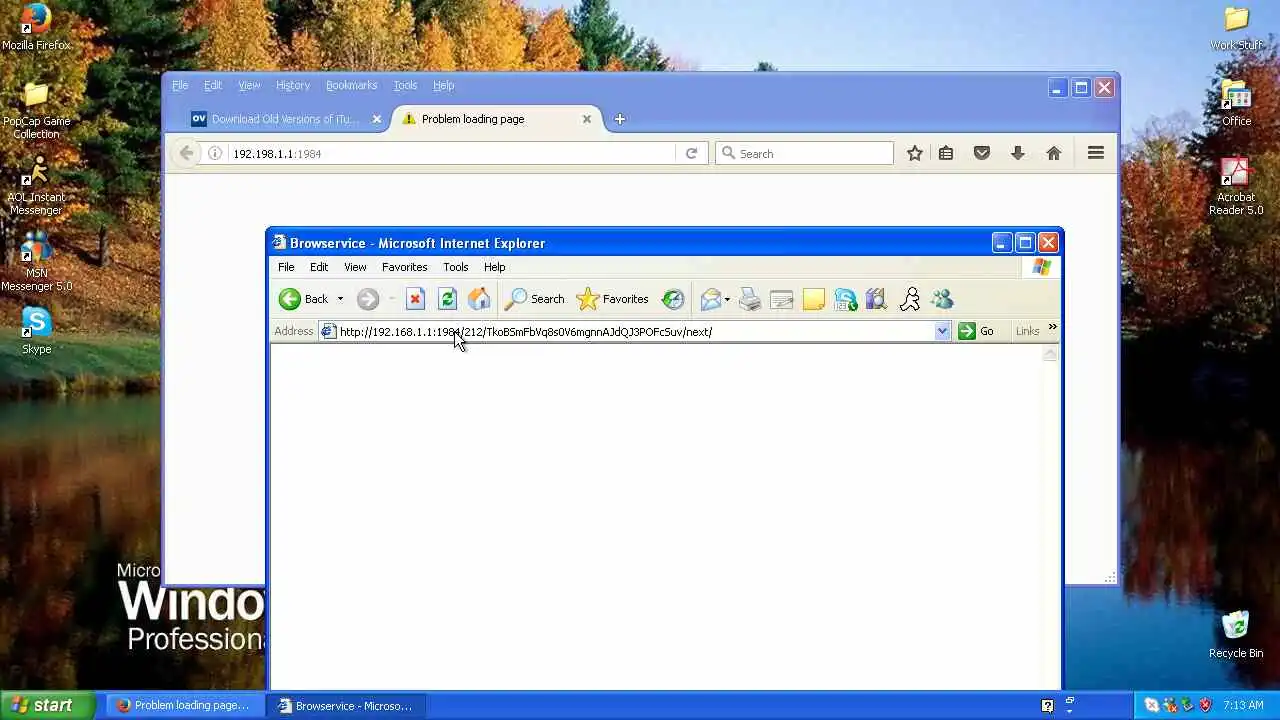Open Mozilla Firefox desktop shortcut

point(36,27)
